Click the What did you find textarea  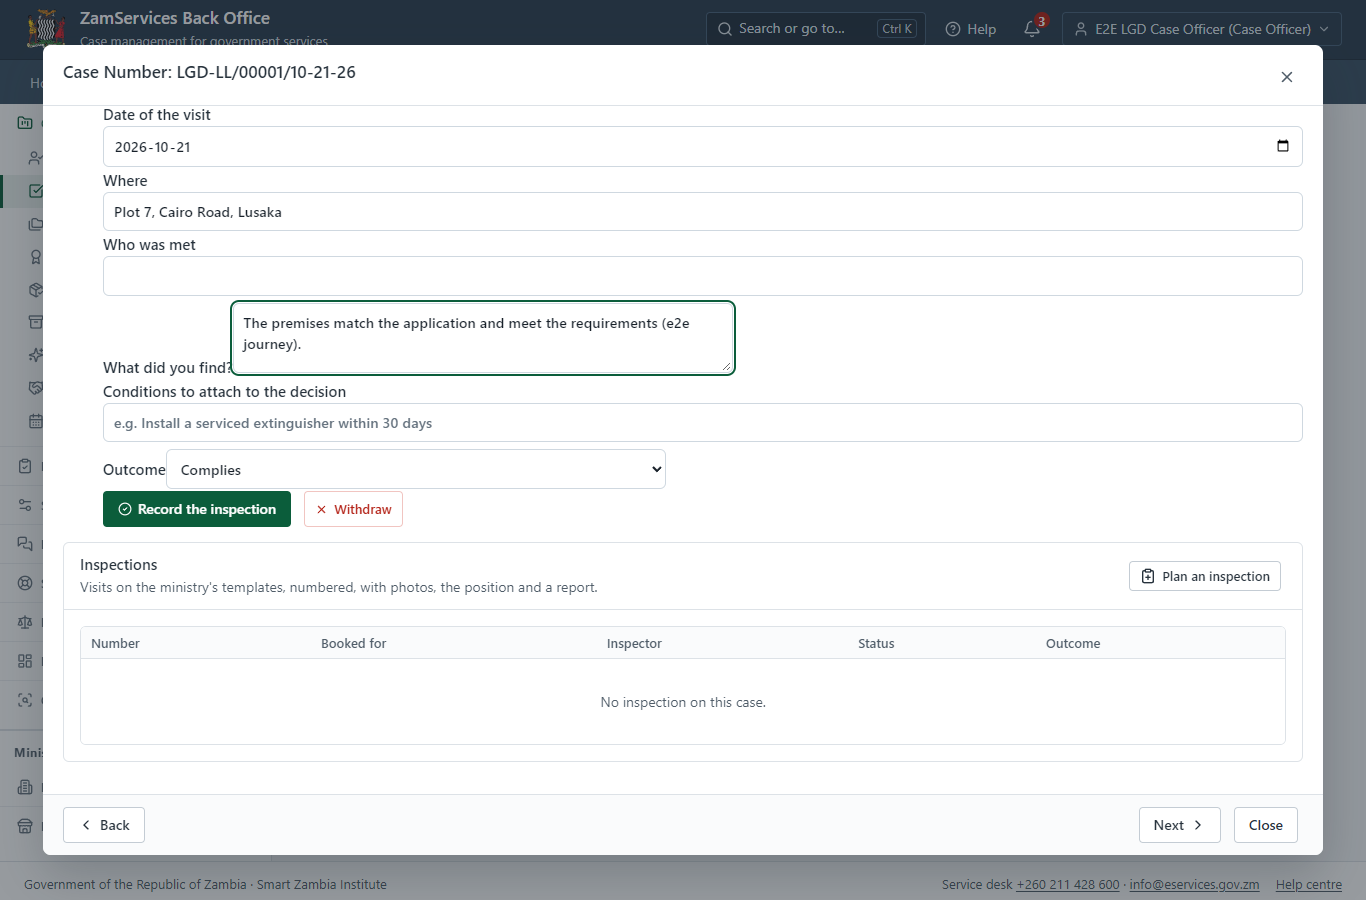click(483, 338)
